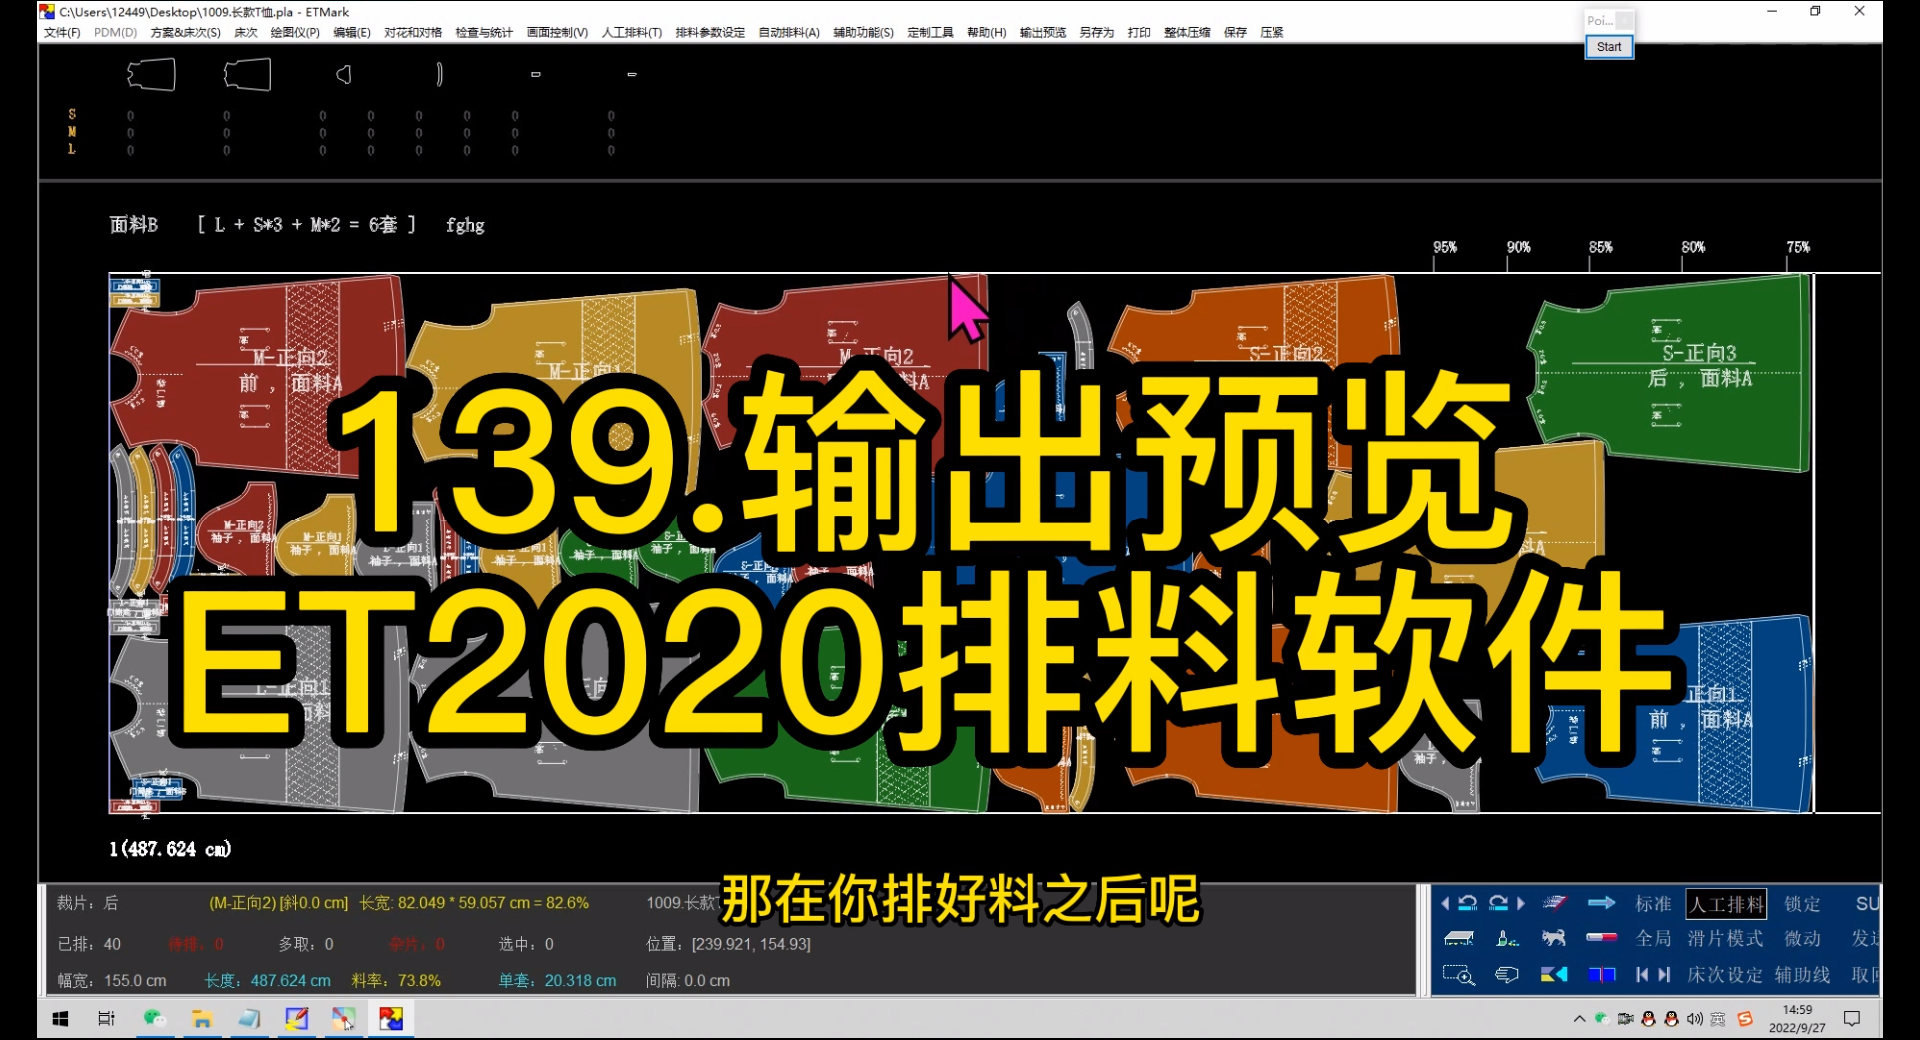Viewport: 1920px width, 1040px height.
Task: Toggle 人工排料 mode
Action: pyautogui.click(x=1726, y=904)
